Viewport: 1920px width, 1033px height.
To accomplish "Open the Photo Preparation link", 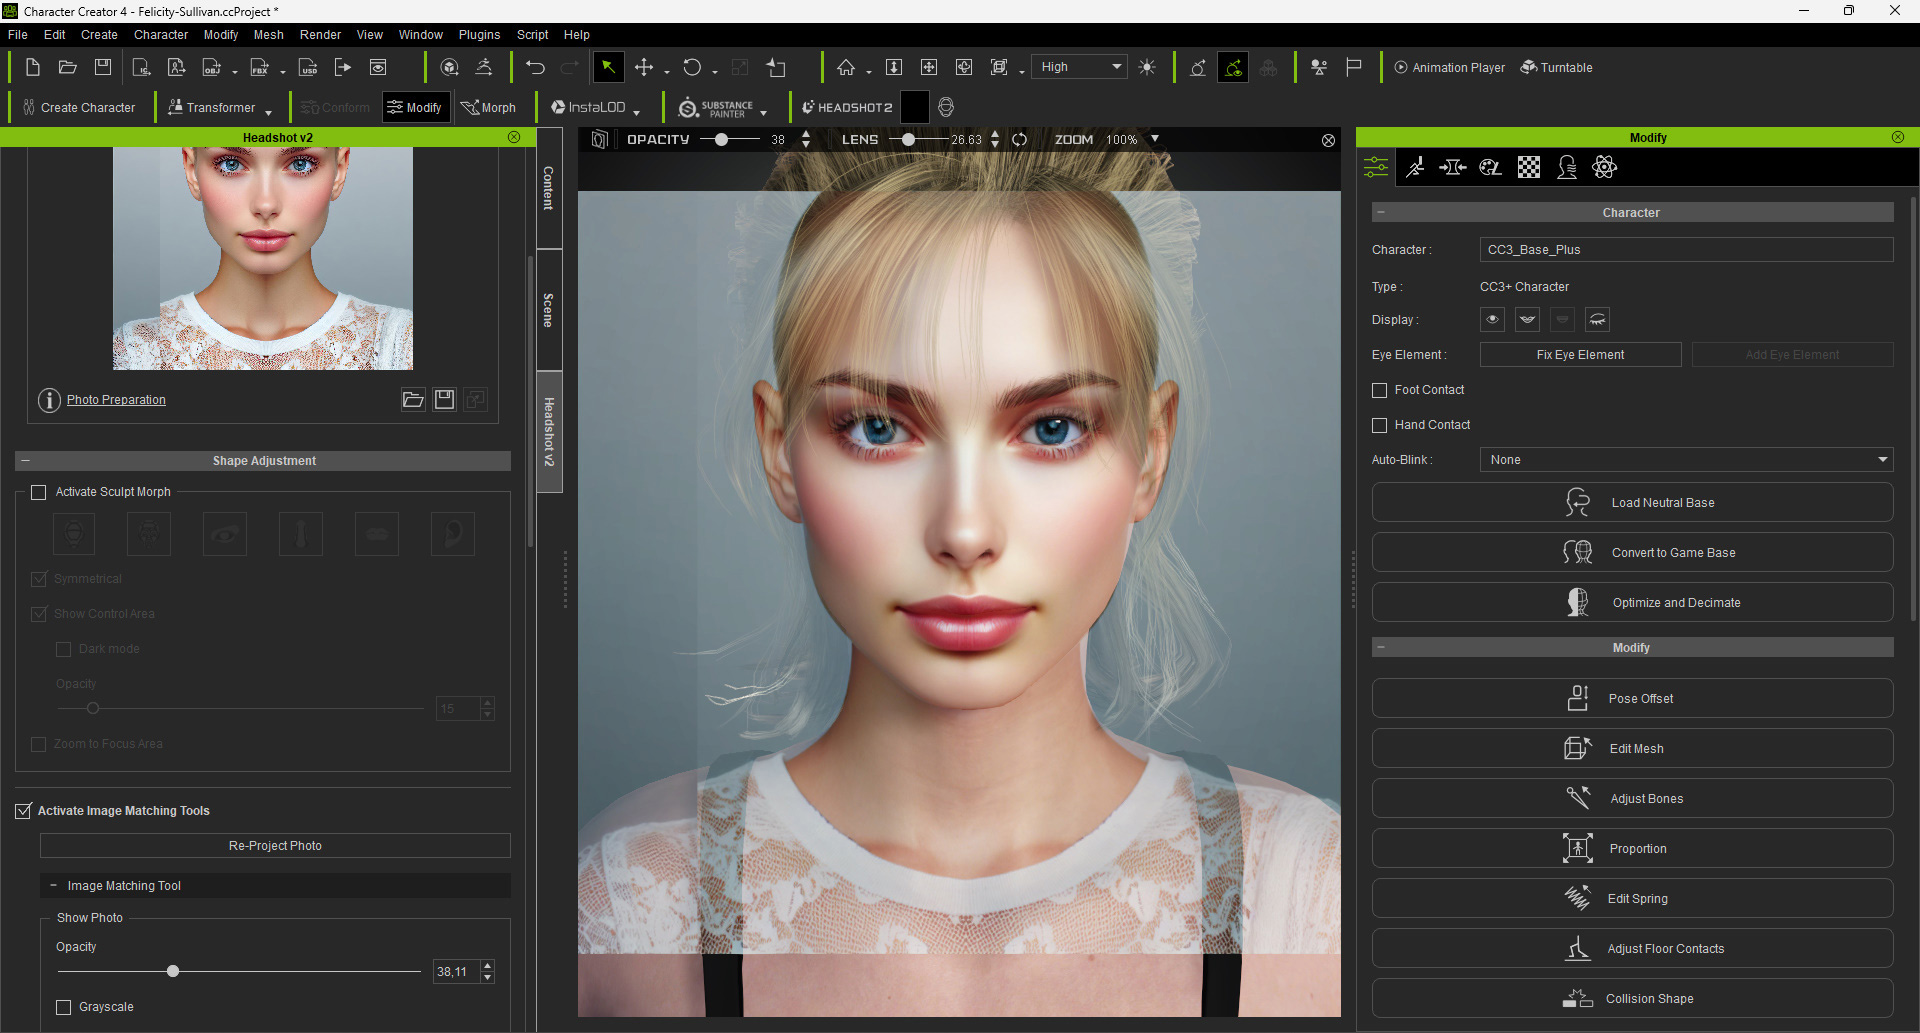I will 116,400.
